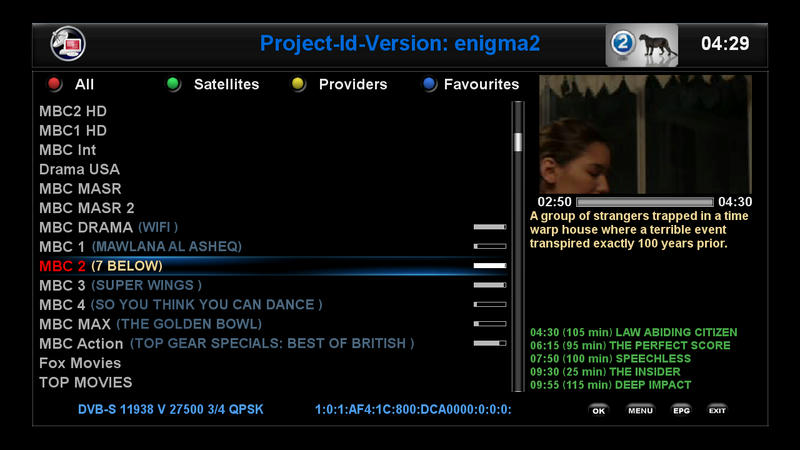This screenshot has height=450, width=800.
Task: Click the MBC 2 event progress bar
Action: point(490,266)
